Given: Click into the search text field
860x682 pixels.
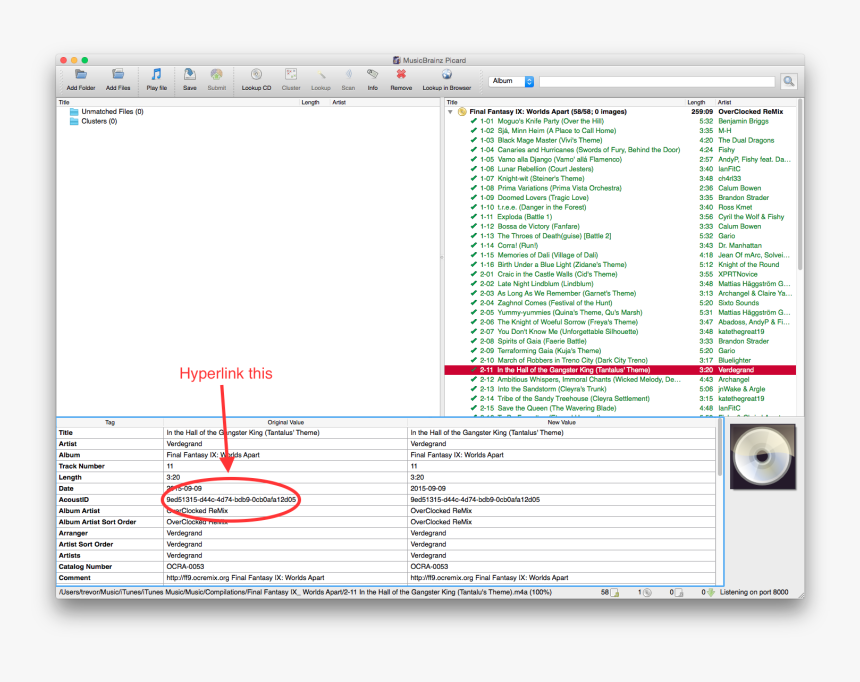Looking at the screenshot, I should [657, 82].
